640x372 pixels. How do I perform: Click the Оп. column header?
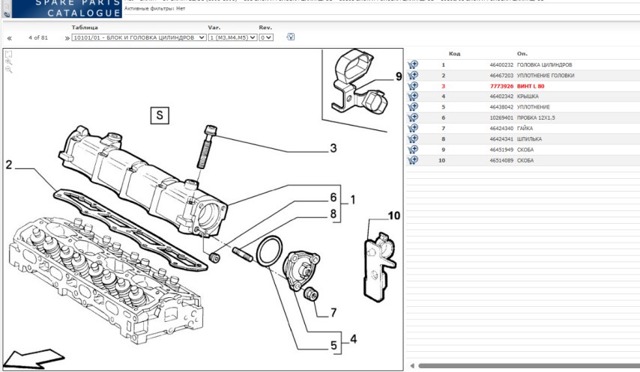522,53
